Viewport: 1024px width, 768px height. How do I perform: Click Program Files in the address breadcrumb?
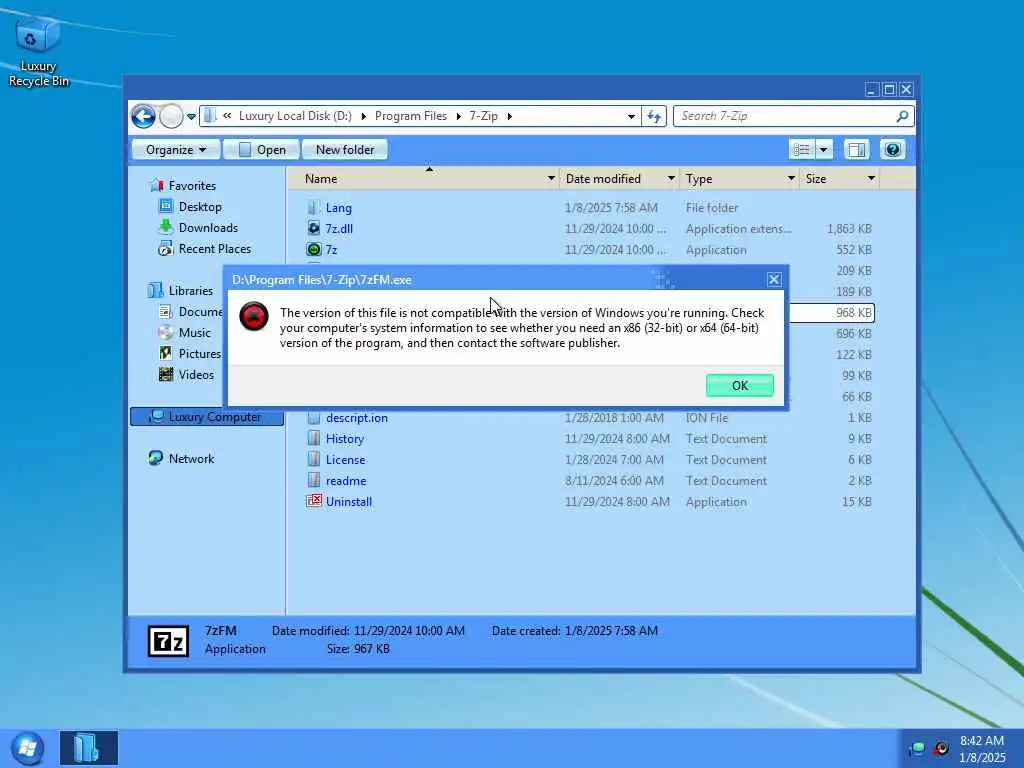411,116
